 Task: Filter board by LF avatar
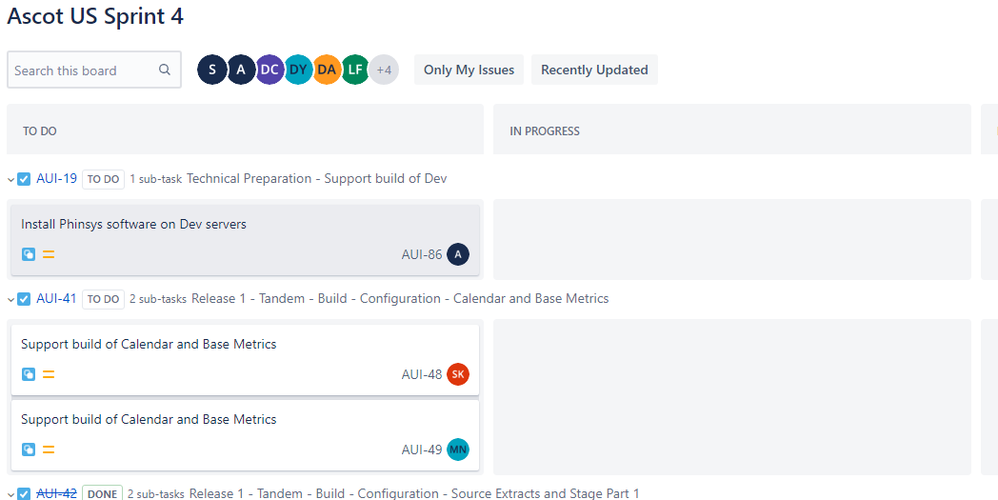(x=355, y=70)
